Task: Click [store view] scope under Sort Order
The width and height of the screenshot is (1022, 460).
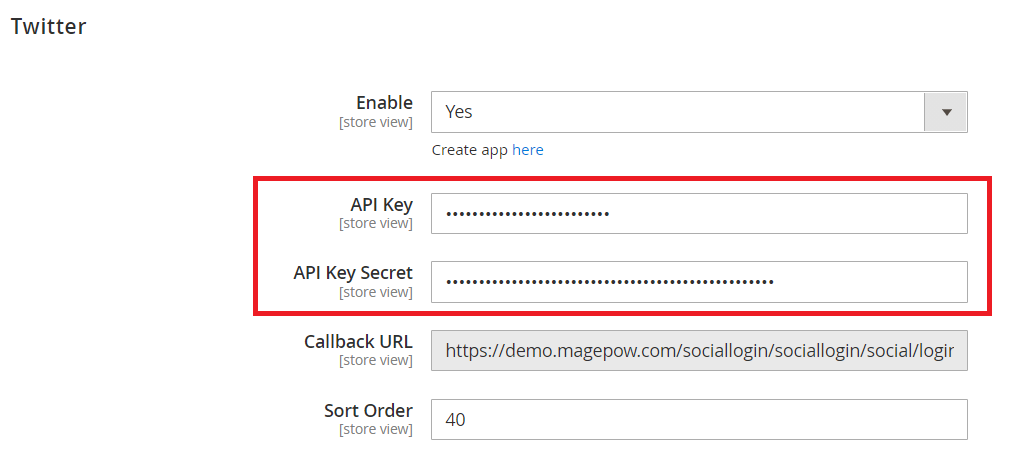Action: pyautogui.click(x=376, y=429)
